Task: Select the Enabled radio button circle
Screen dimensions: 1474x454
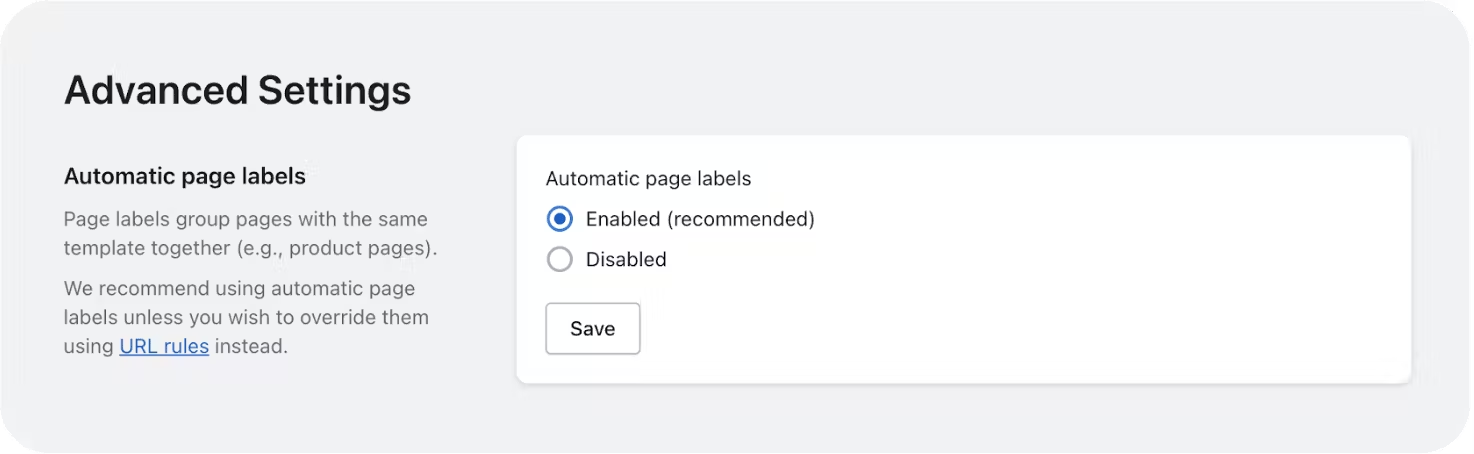Action: 560,219
